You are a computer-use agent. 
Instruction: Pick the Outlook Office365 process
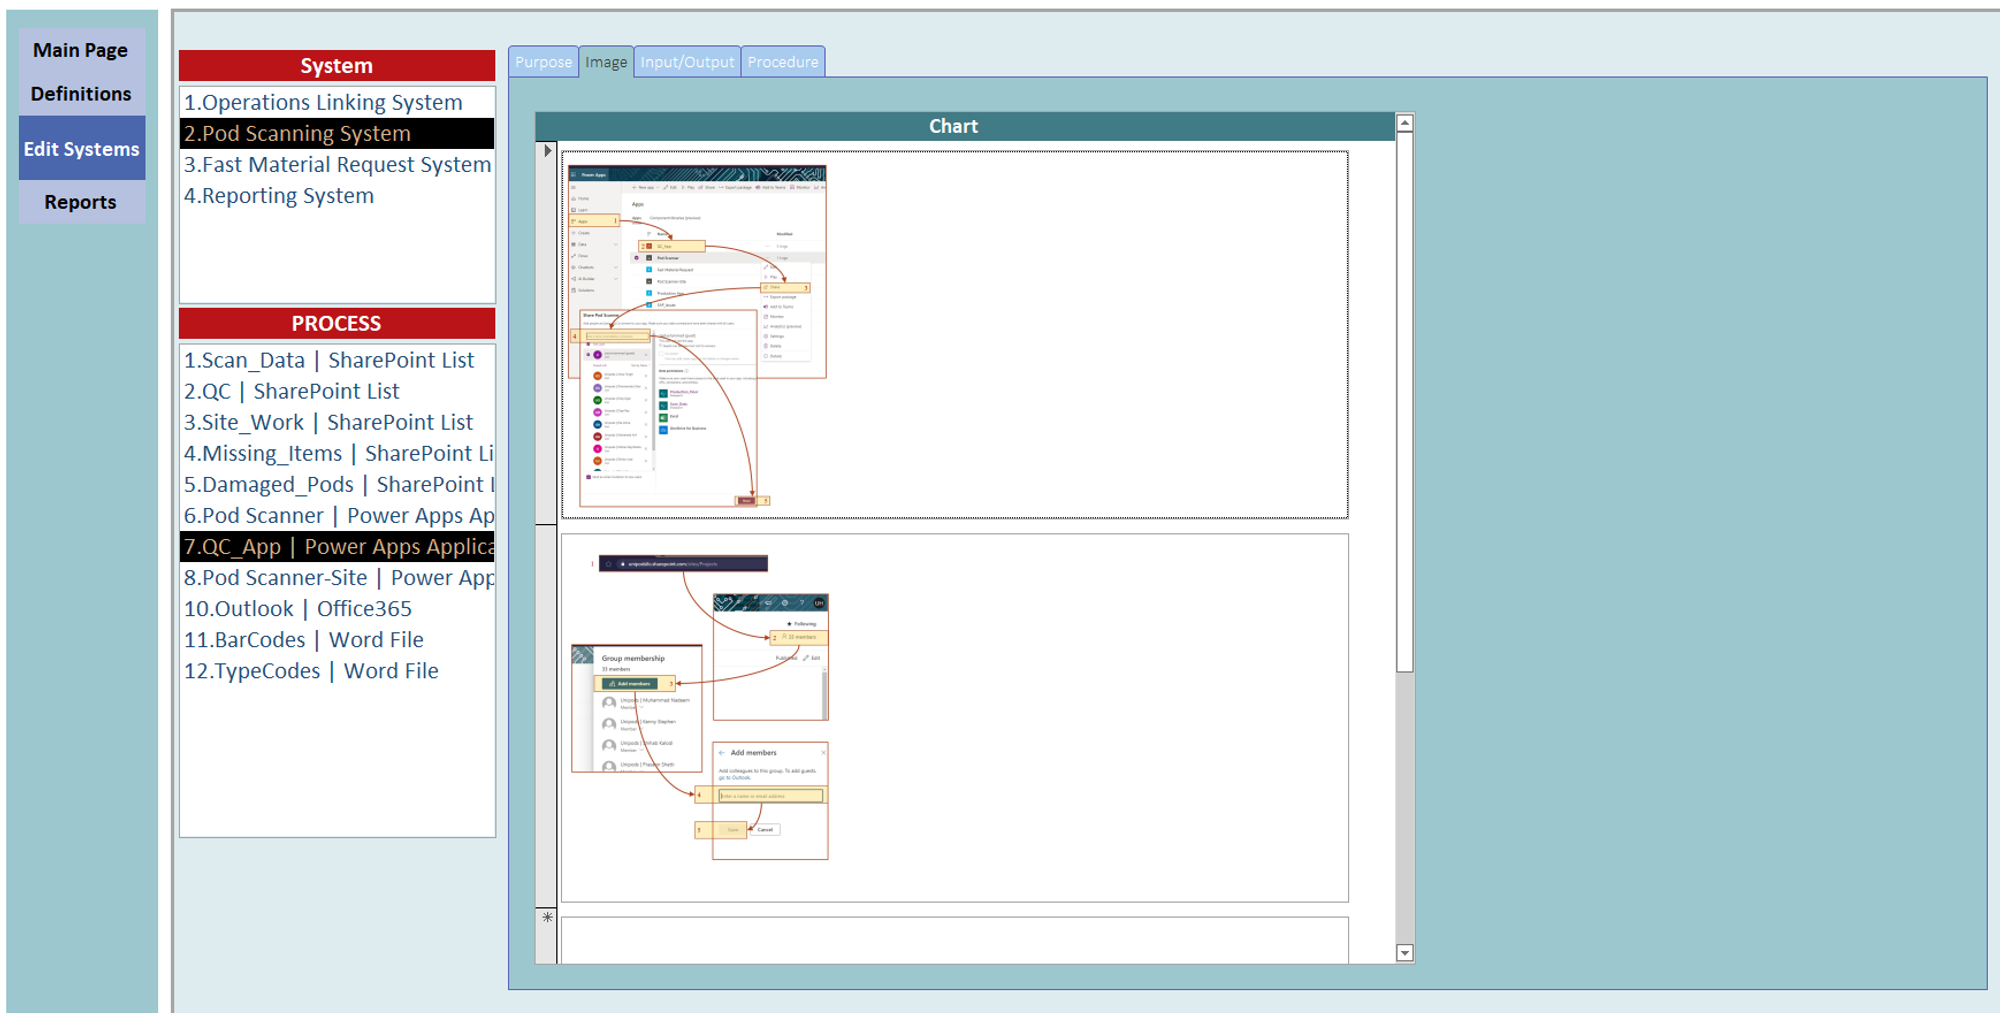click(x=298, y=609)
